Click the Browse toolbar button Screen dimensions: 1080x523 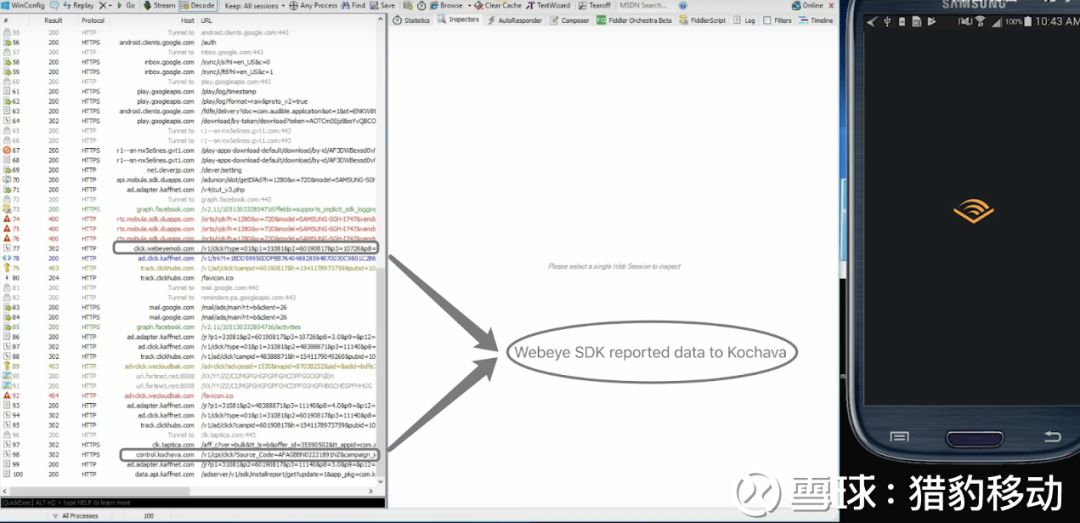(x=446, y=5)
